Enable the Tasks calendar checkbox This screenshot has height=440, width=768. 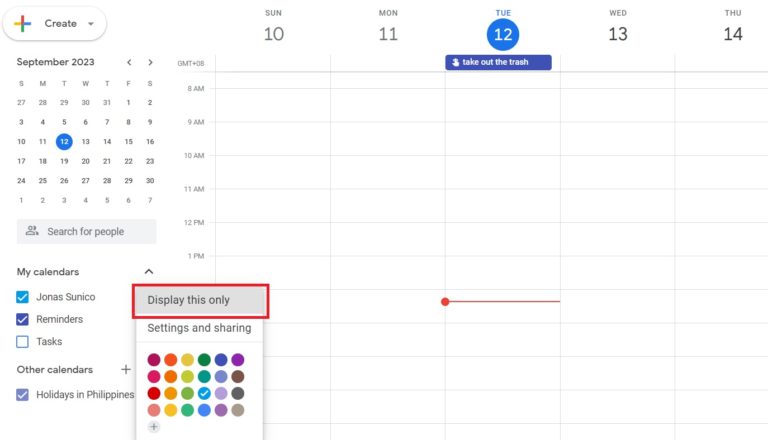pyautogui.click(x=22, y=342)
